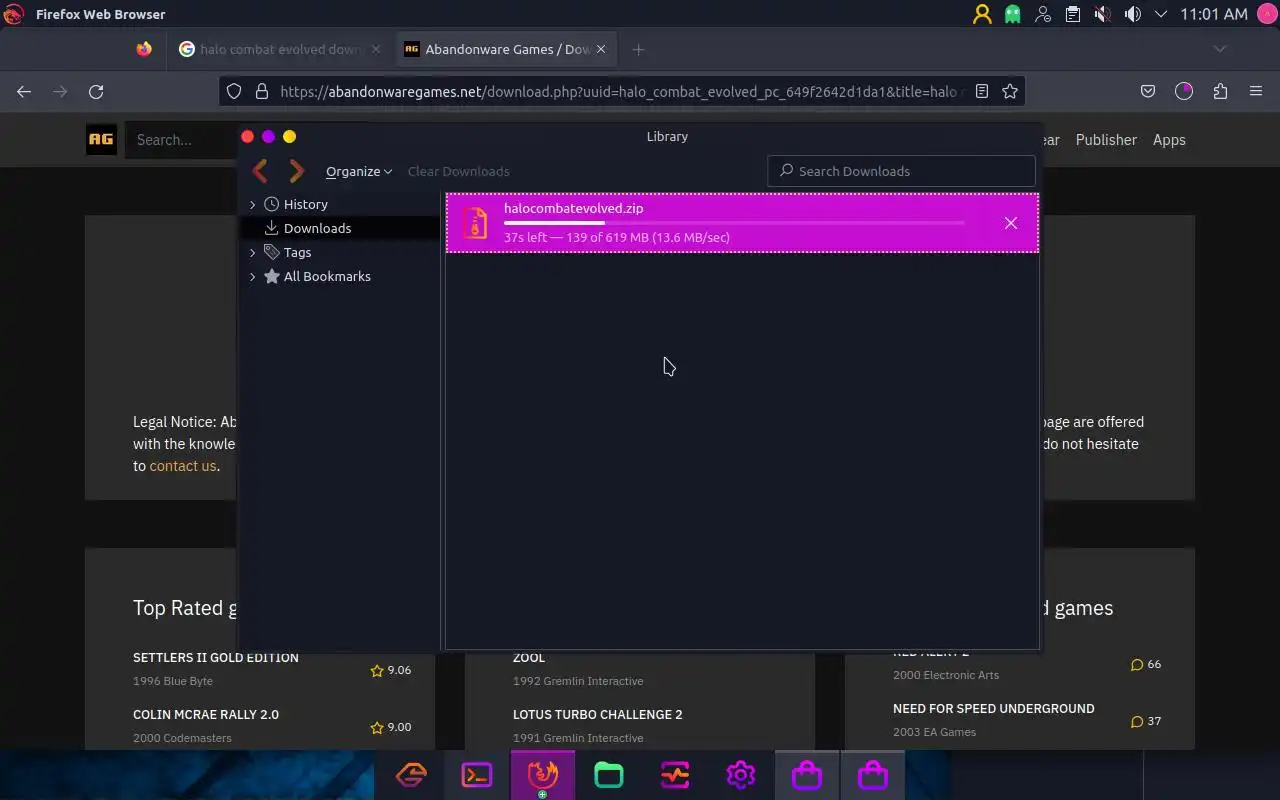Focus the Search Downloads field
1280x800 pixels.
click(901, 171)
